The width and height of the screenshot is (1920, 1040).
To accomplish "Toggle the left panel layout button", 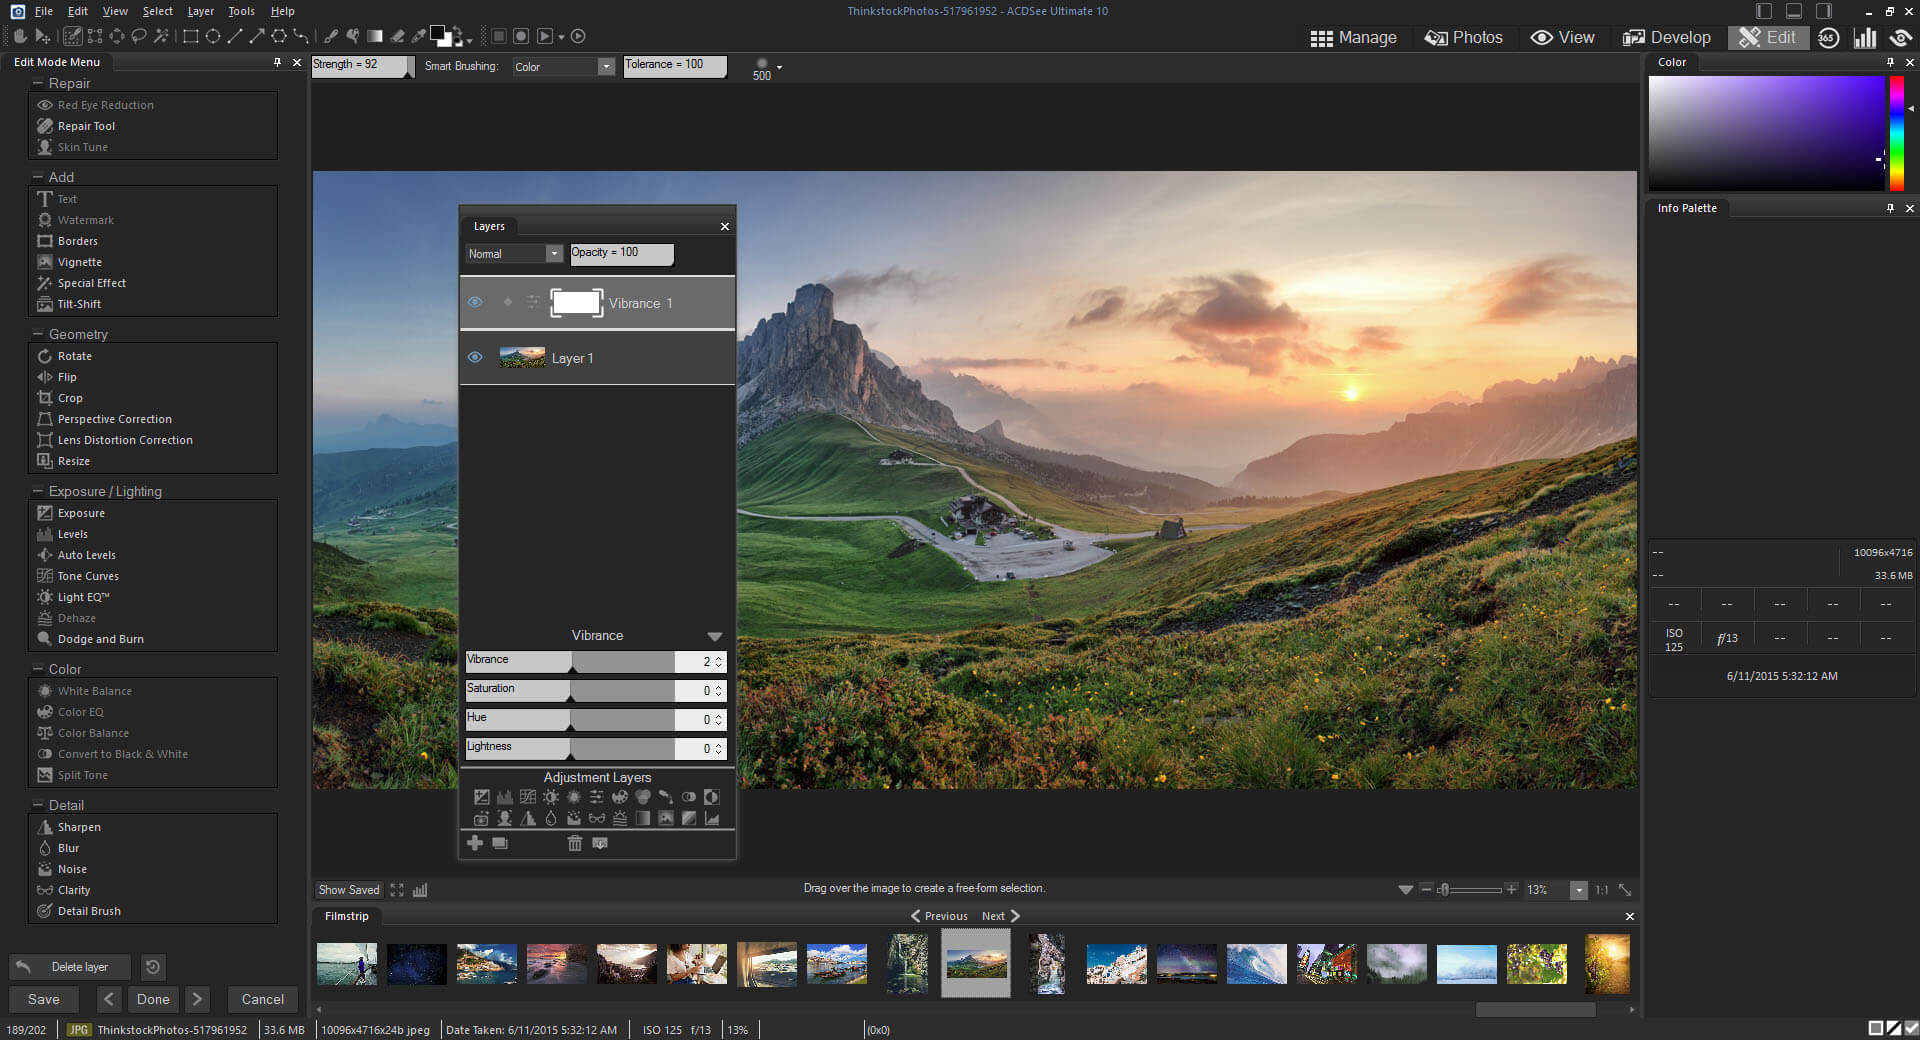I will pos(1764,11).
